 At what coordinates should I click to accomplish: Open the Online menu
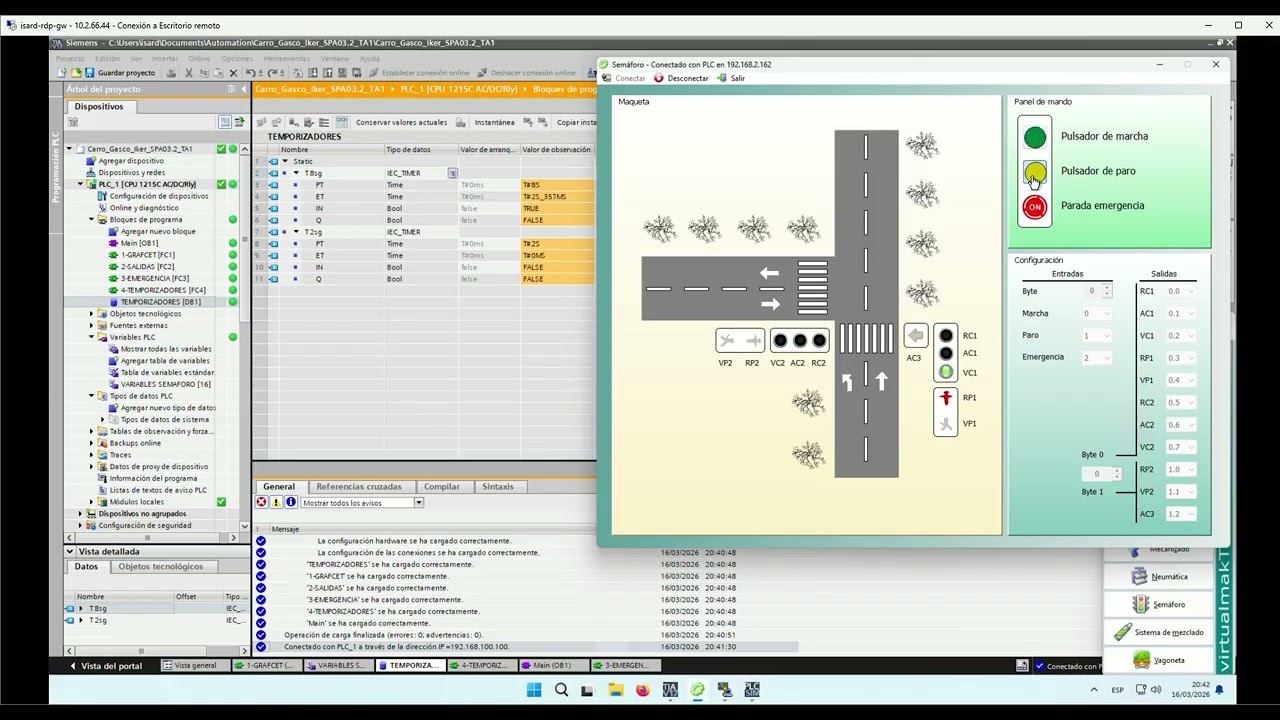click(x=200, y=59)
